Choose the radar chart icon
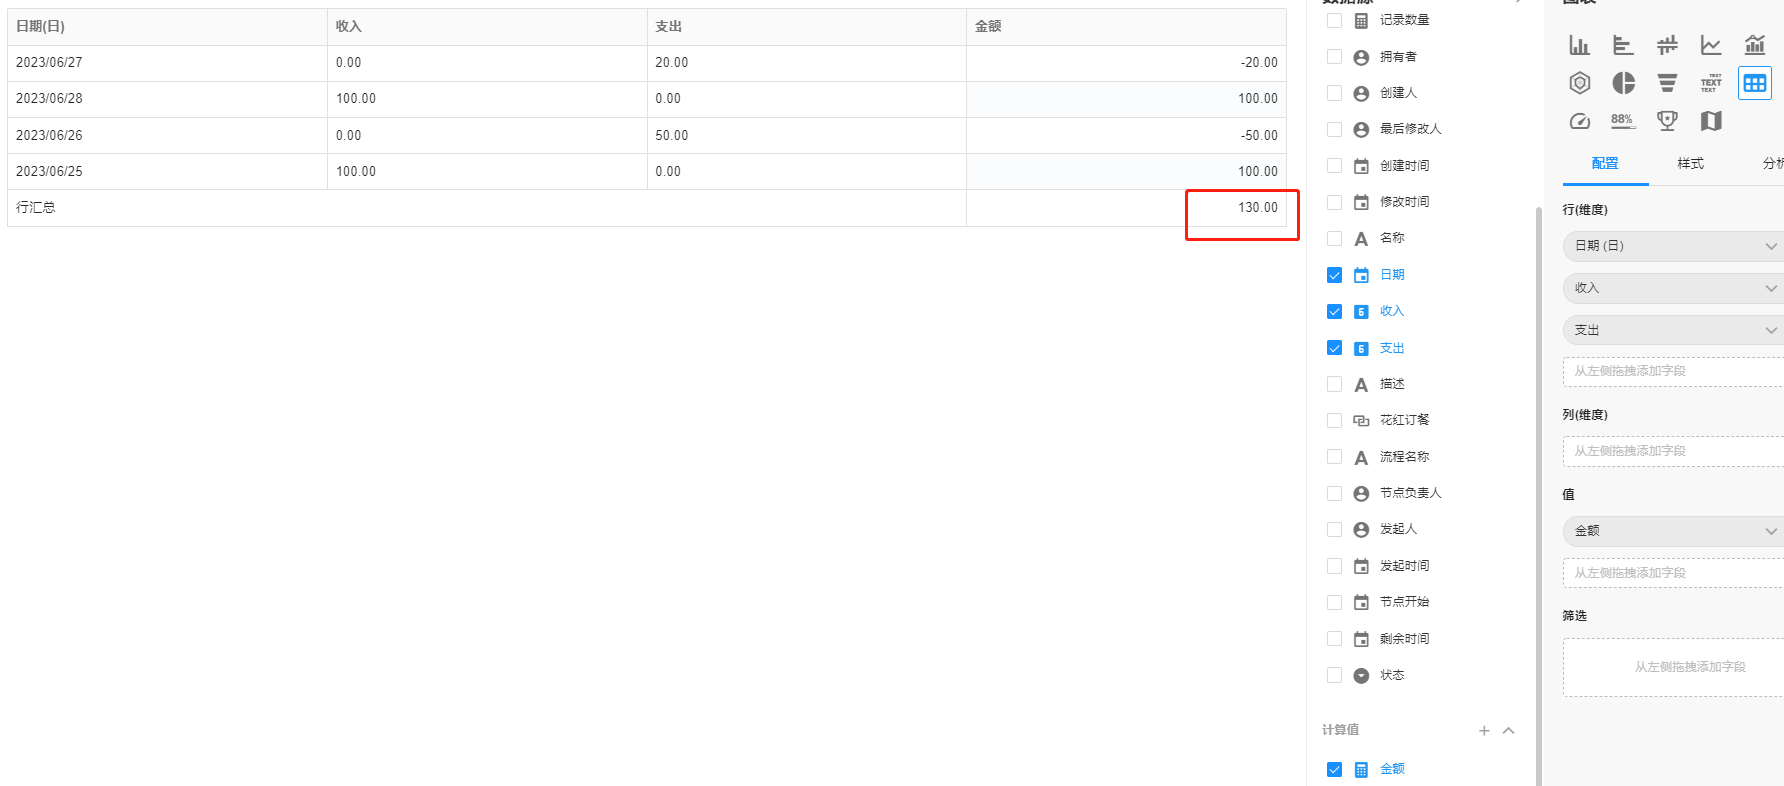The width and height of the screenshot is (1784, 786). pos(1579,83)
